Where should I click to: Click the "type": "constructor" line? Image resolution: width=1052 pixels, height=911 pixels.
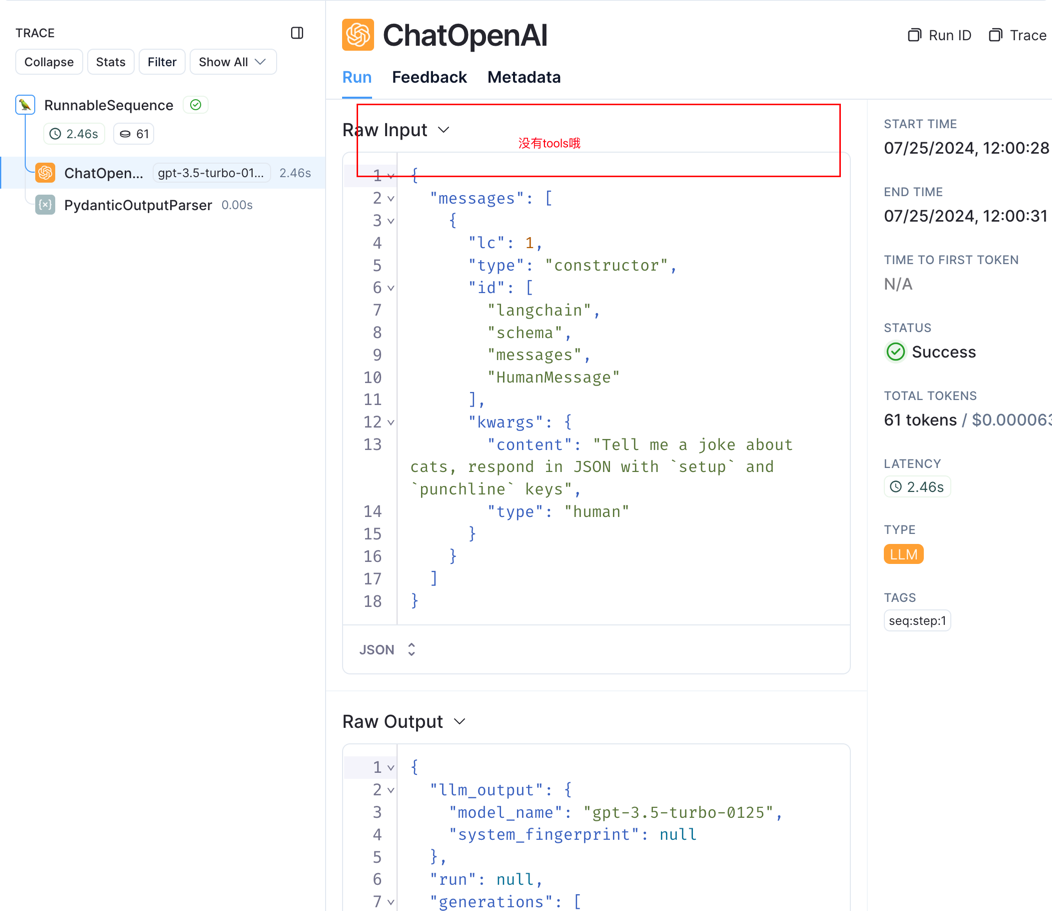pyautogui.click(x=572, y=266)
